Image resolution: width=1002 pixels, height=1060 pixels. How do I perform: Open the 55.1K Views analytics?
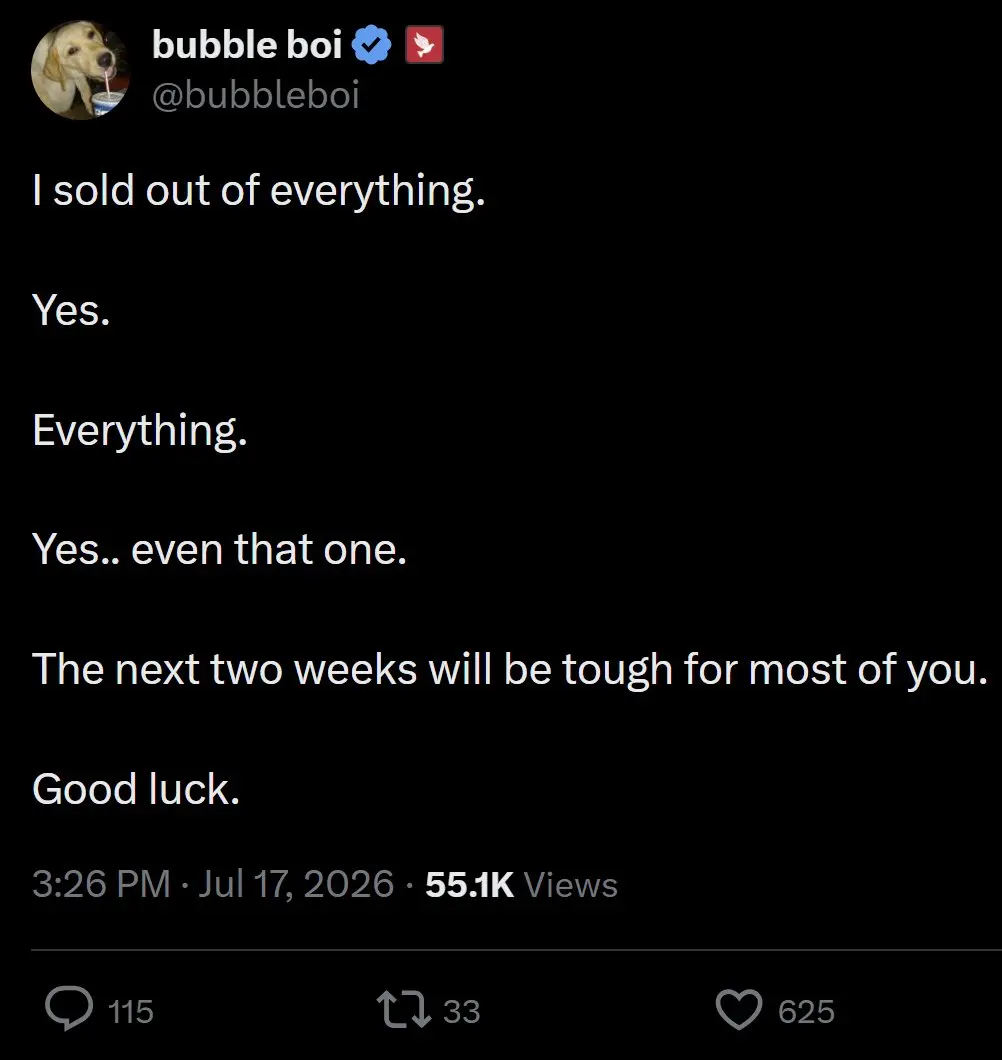point(521,884)
